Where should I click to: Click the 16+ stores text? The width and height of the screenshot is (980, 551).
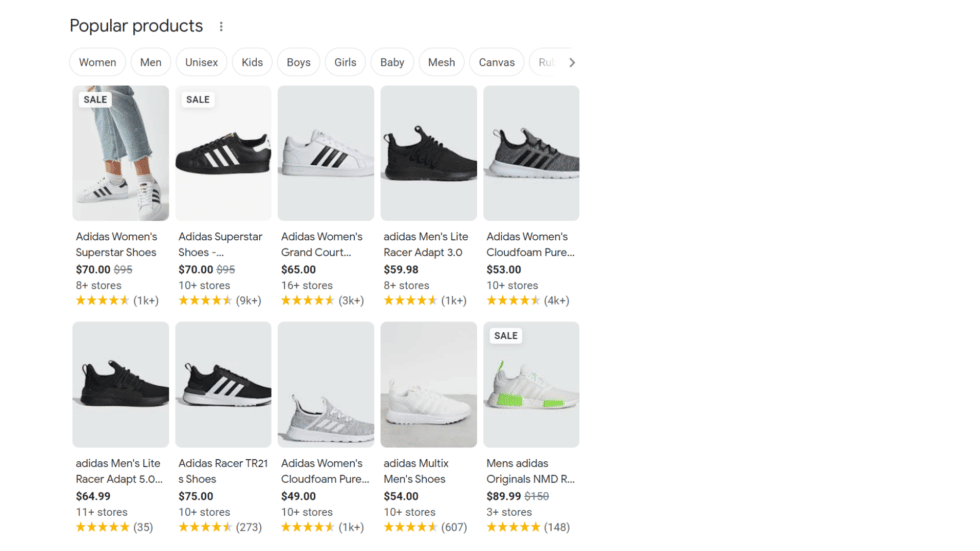pos(306,285)
